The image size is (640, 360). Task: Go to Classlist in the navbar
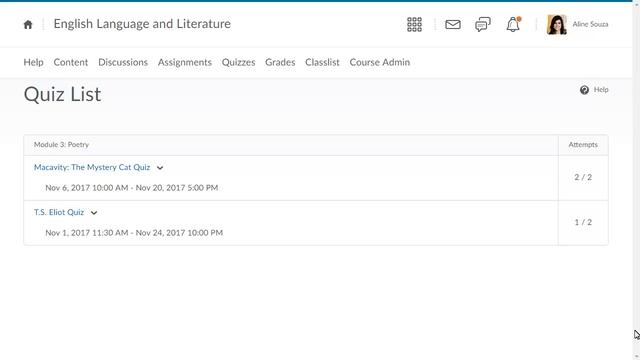click(322, 62)
